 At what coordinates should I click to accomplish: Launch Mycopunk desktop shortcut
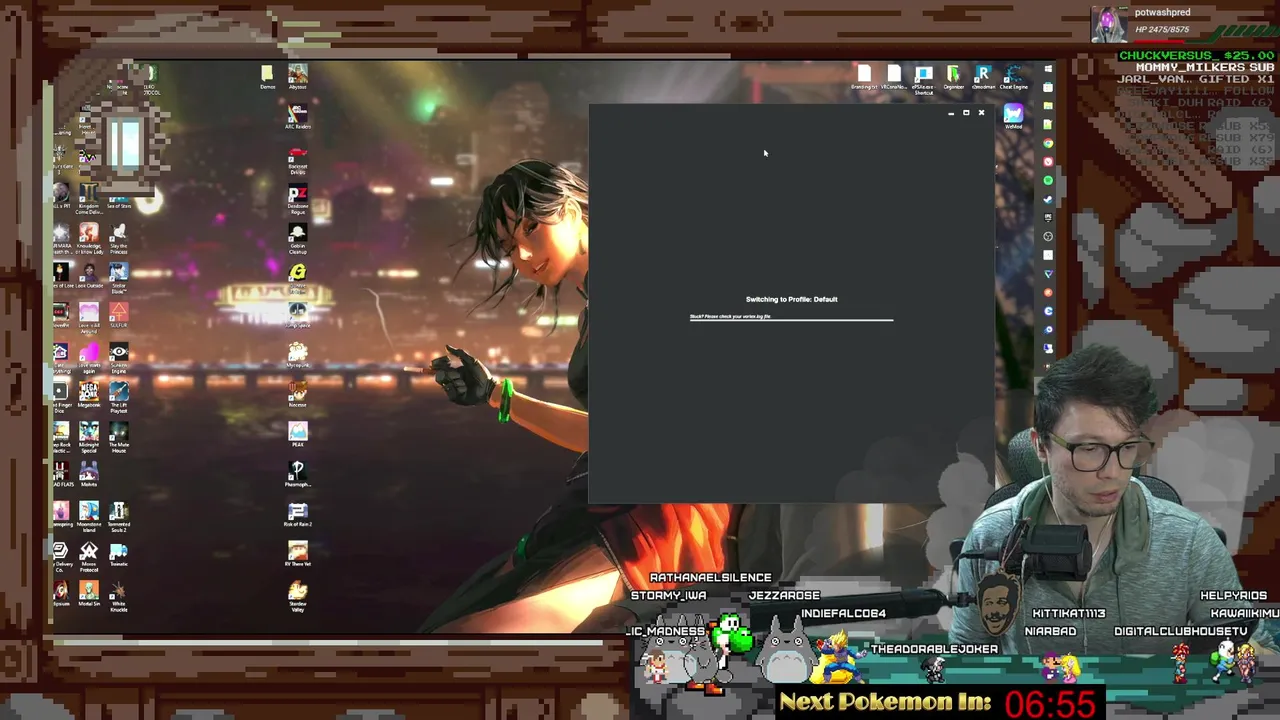point(297,354)
